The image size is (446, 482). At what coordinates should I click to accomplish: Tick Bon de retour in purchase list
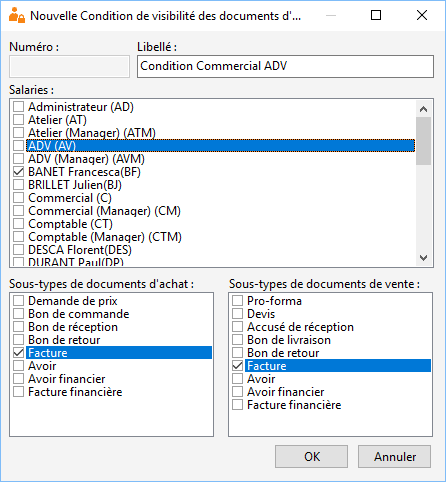pos(19,340)
